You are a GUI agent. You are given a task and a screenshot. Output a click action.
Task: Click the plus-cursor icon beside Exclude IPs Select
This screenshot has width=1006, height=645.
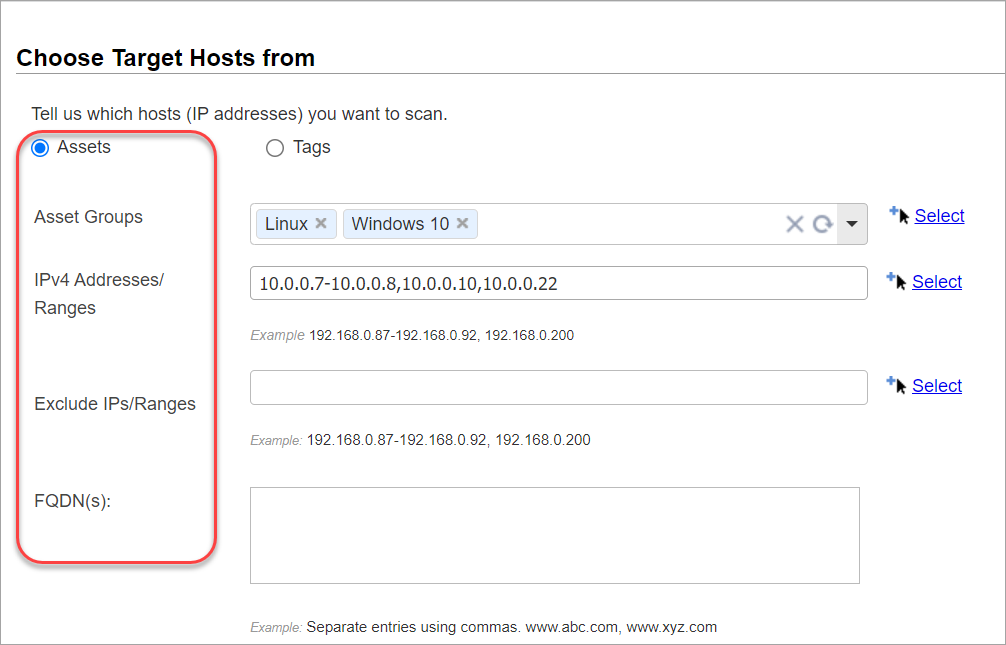[x=895, y=384]
